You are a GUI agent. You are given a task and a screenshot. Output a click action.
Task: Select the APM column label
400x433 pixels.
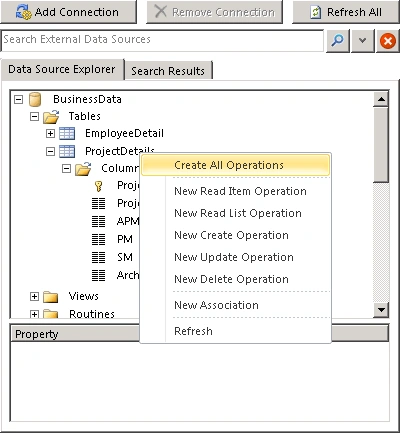(x=128, y=221)
